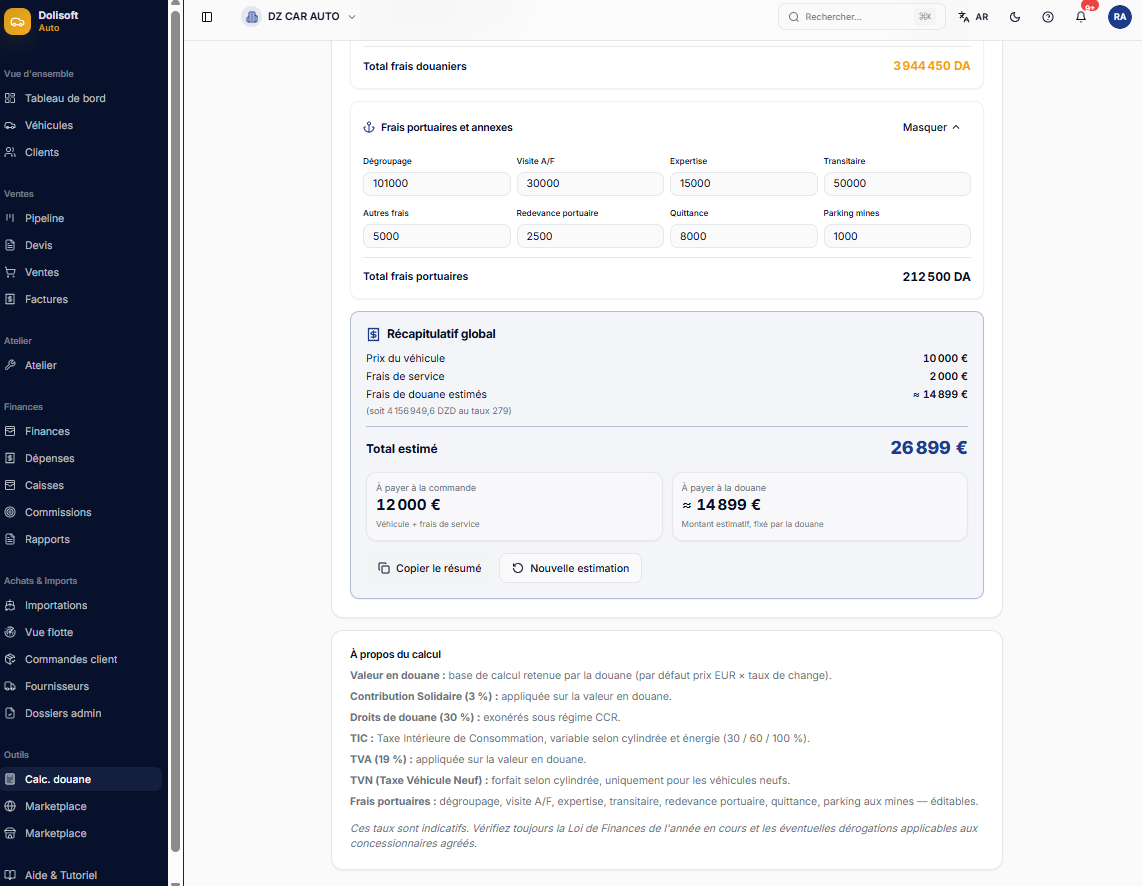
Task: Toggle dark mode moon icon
Action: 1015,17
